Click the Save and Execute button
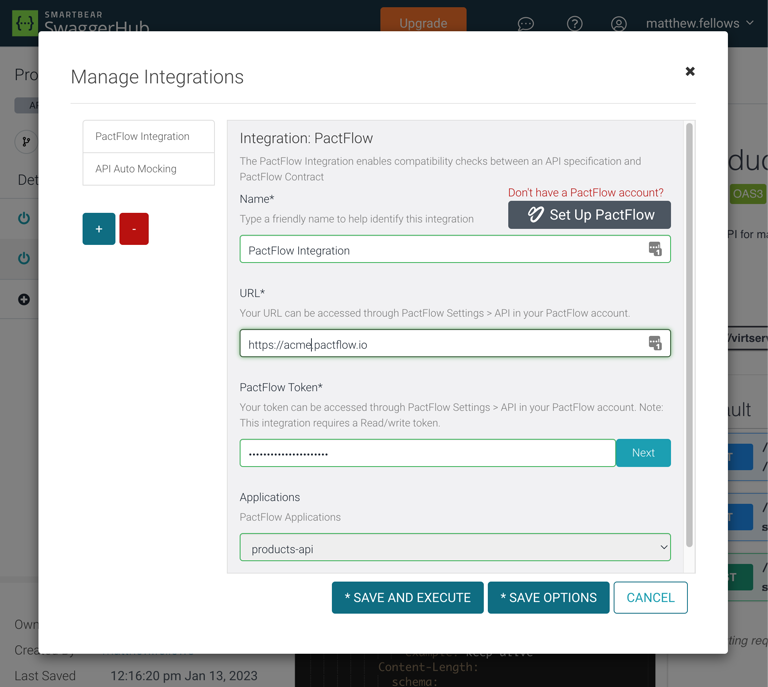This screenshot has width=768, height=687. pos(407,597)
